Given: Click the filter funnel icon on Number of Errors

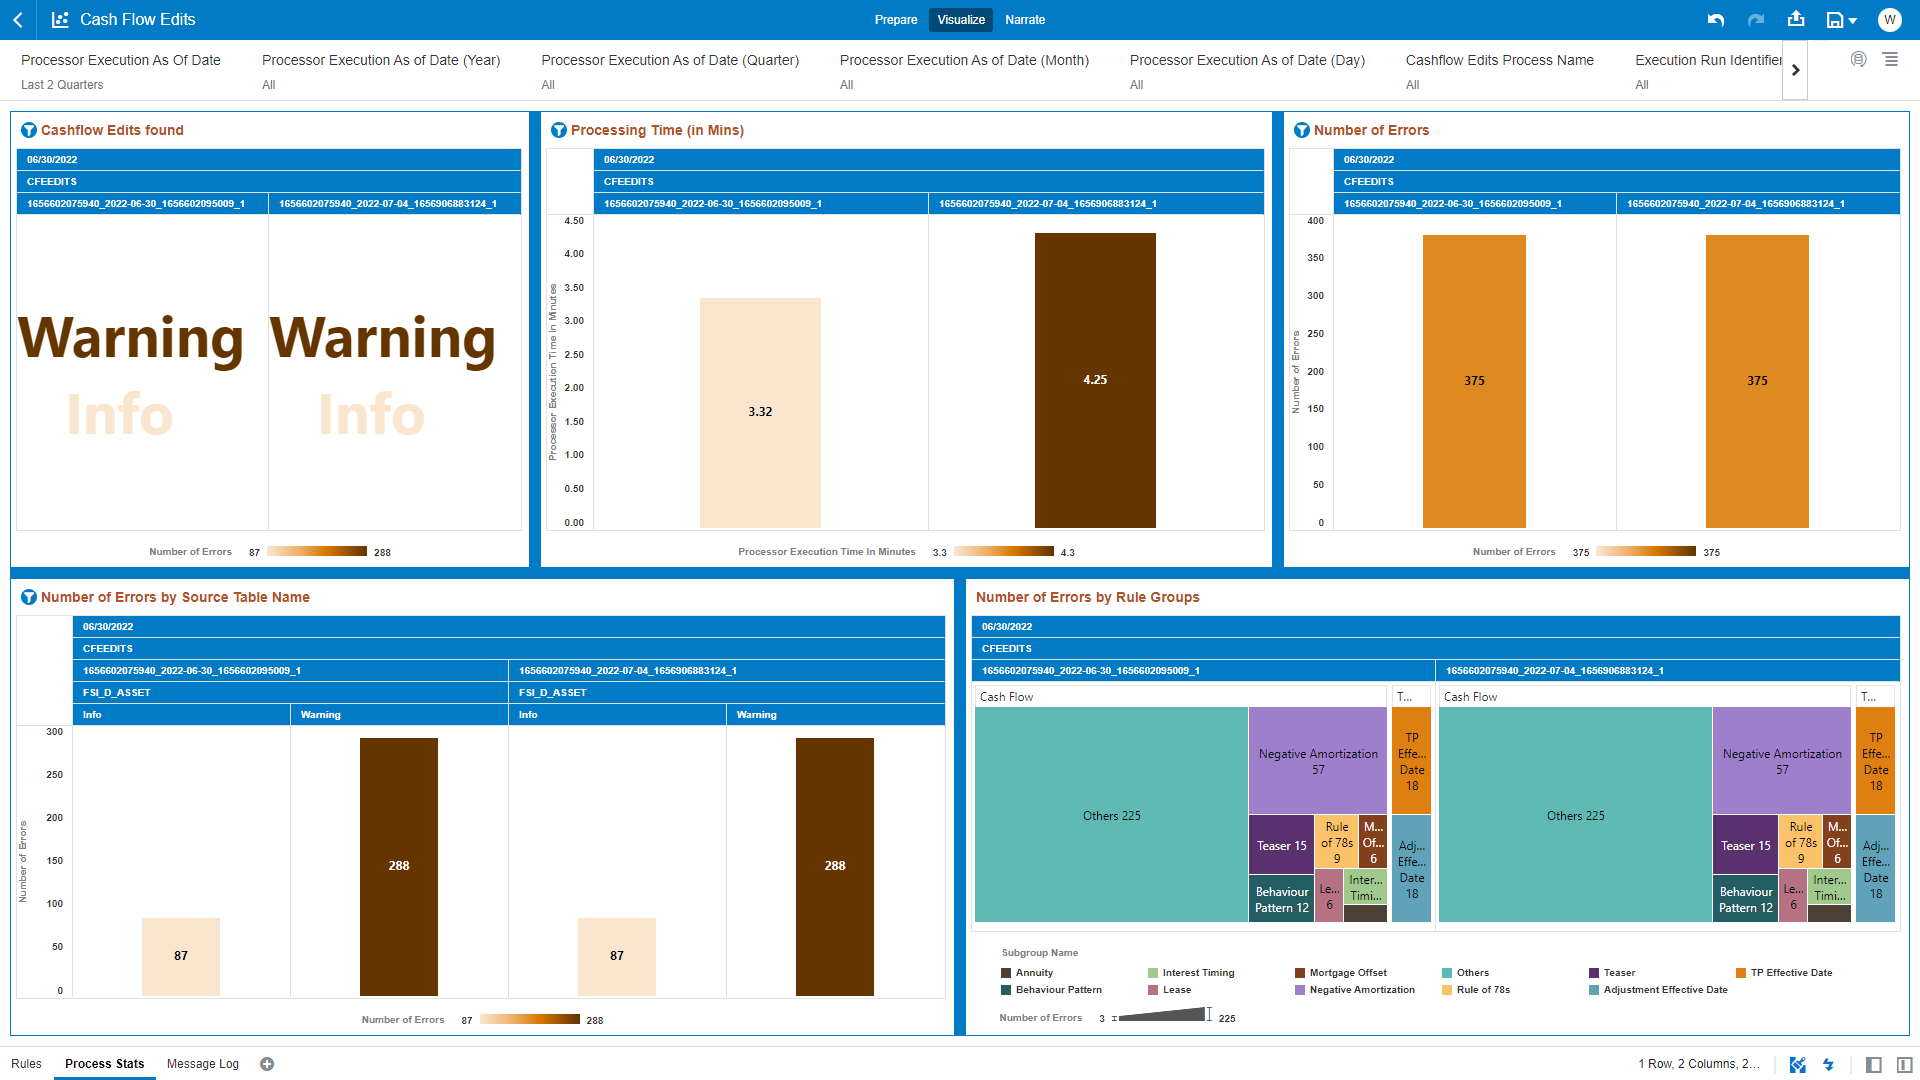Looking at the screenshot, I should coord(1301,130).
